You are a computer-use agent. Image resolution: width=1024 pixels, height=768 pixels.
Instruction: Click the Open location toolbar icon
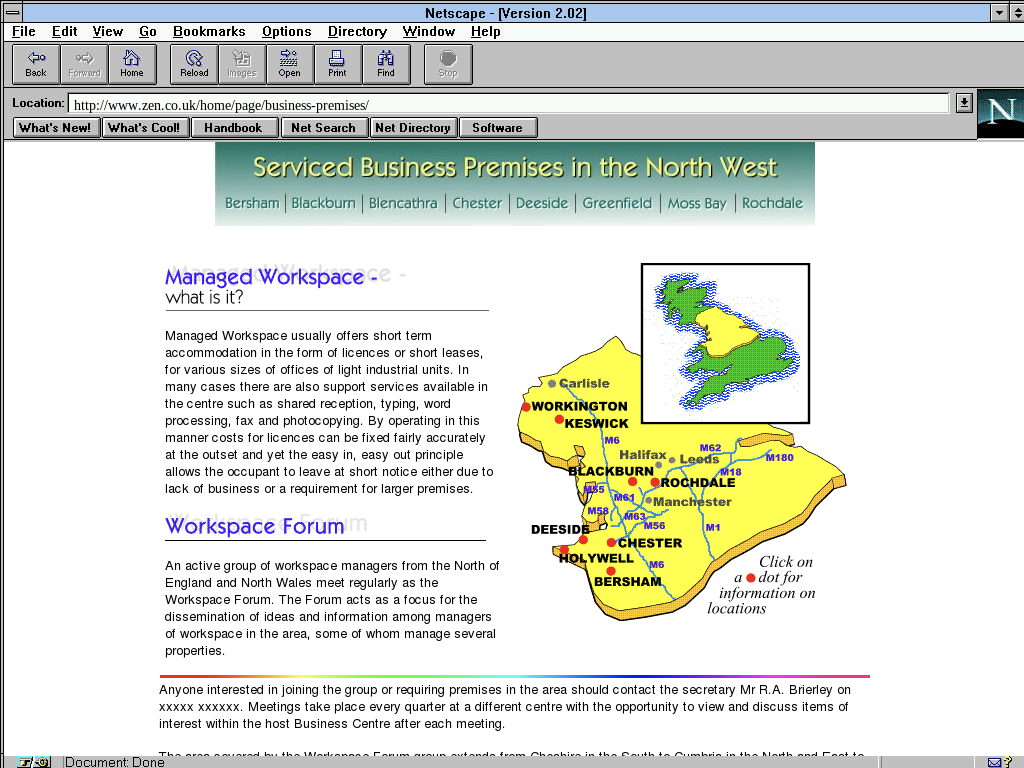tap(289, 64)
